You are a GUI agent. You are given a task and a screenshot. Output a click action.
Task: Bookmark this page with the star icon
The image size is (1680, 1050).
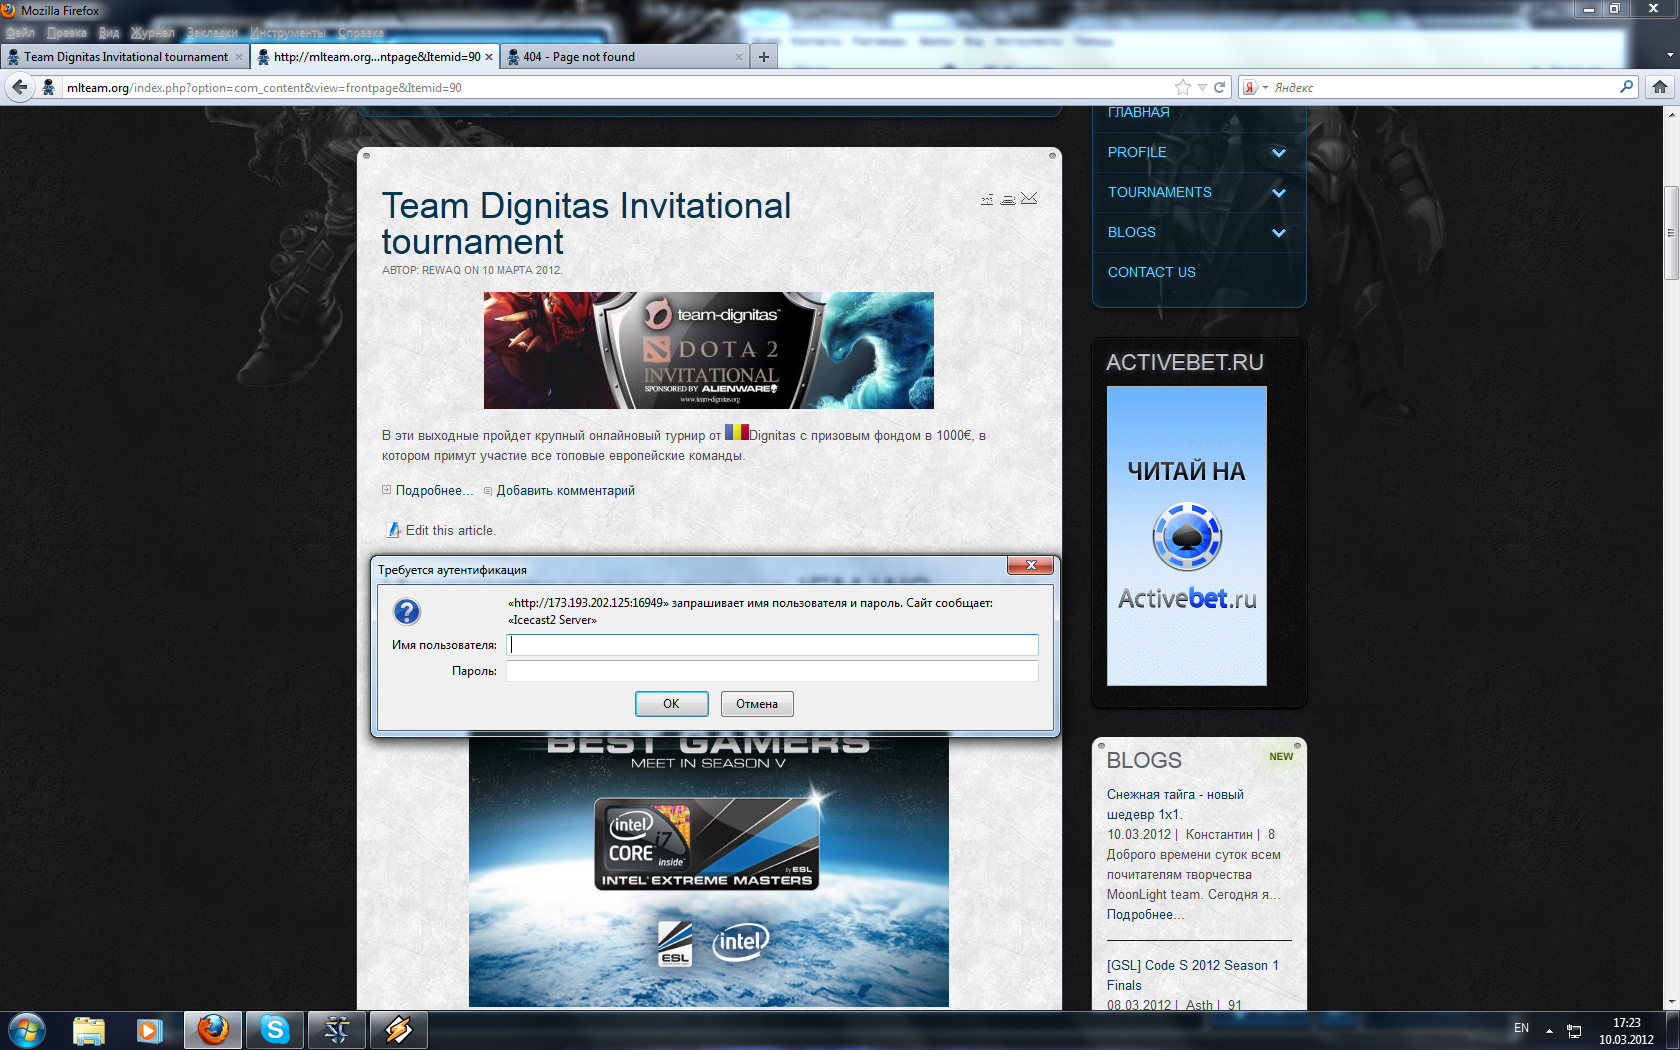tap(1183, 87)
